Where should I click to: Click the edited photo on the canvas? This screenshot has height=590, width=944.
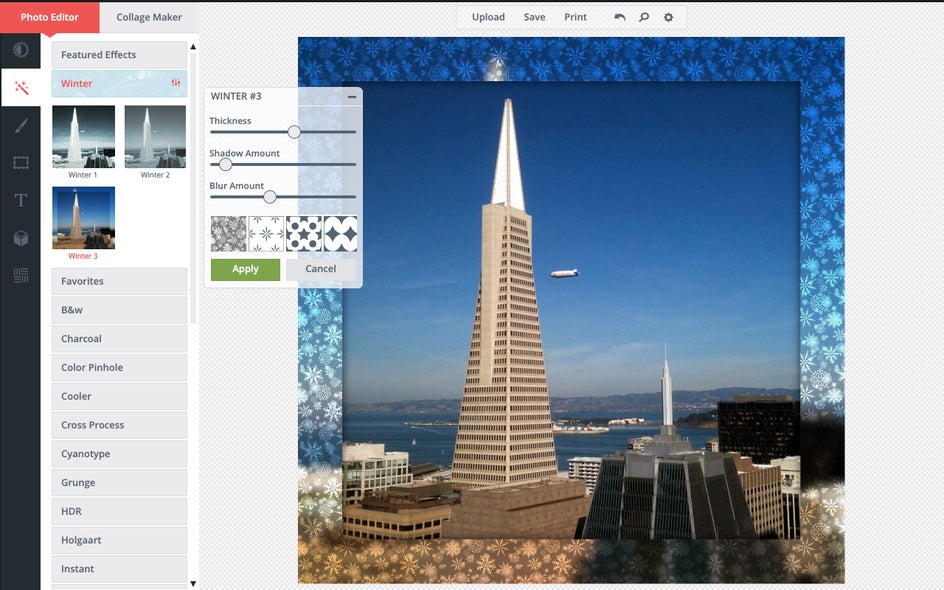tap(571, 310)
